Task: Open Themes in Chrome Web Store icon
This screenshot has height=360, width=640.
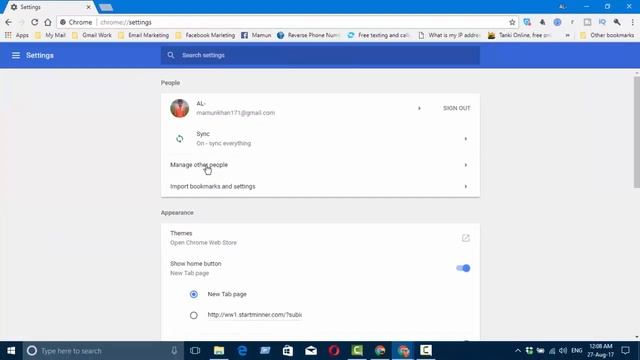Action: 466,238
